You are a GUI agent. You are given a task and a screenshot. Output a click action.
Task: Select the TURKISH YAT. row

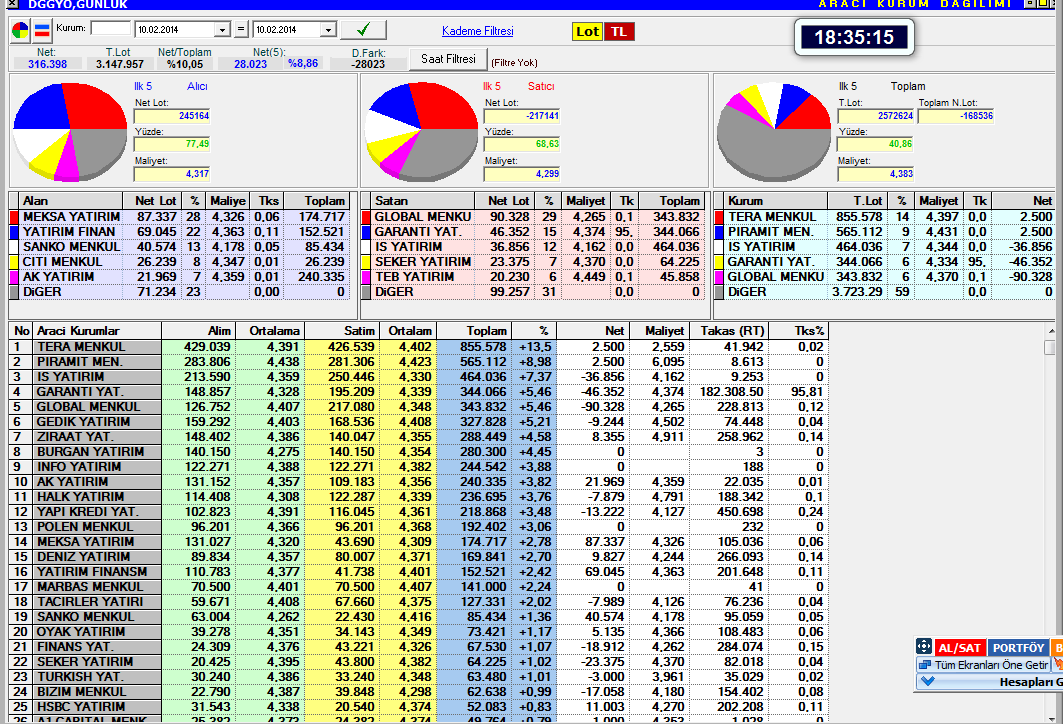(418, 677)
